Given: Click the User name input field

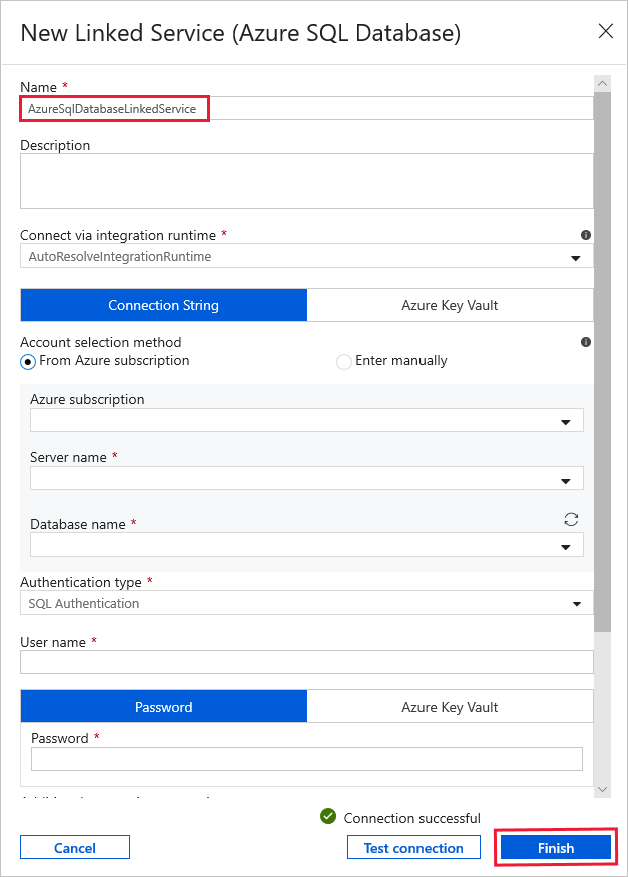Looking at the screenshot, I should click(306, 662).
